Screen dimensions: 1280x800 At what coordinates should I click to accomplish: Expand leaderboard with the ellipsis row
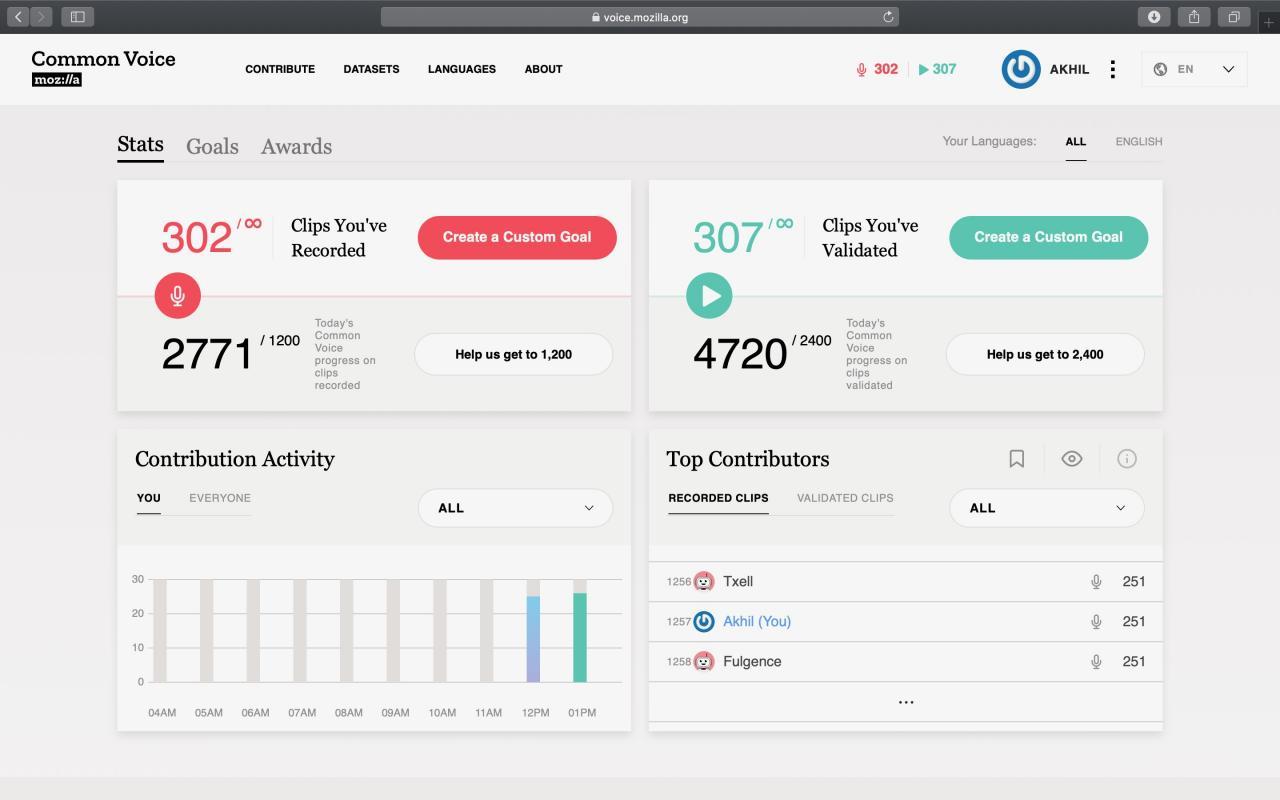(x=906, y=702)
